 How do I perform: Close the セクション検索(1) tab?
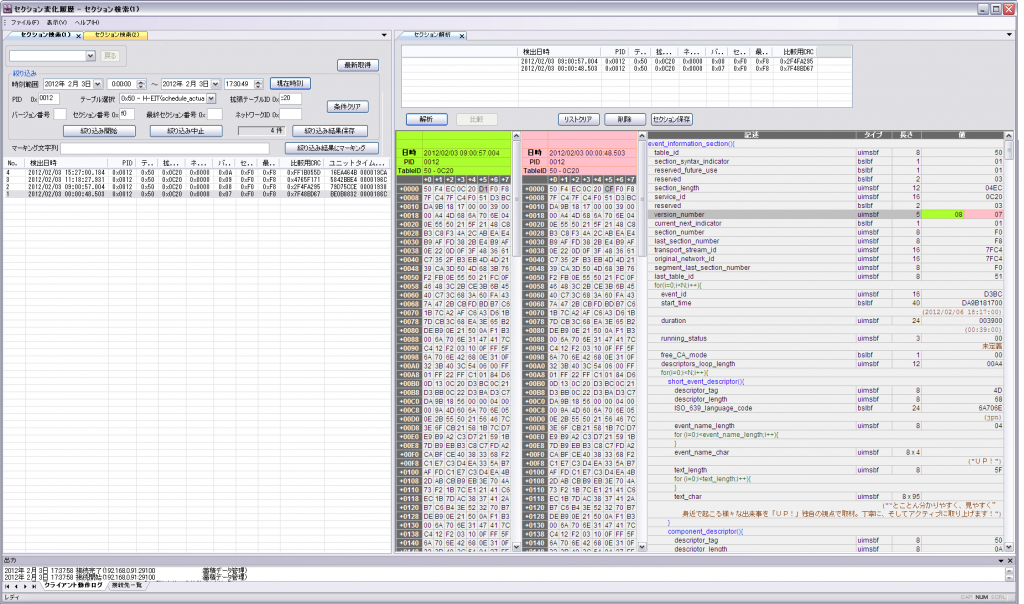78,36
